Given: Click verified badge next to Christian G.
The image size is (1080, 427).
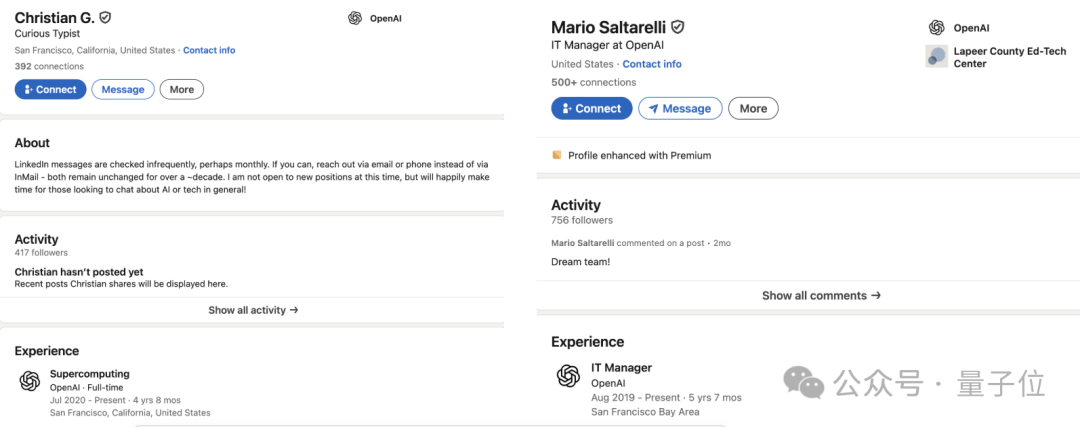Looking at the screenshot, I should 105,18.
